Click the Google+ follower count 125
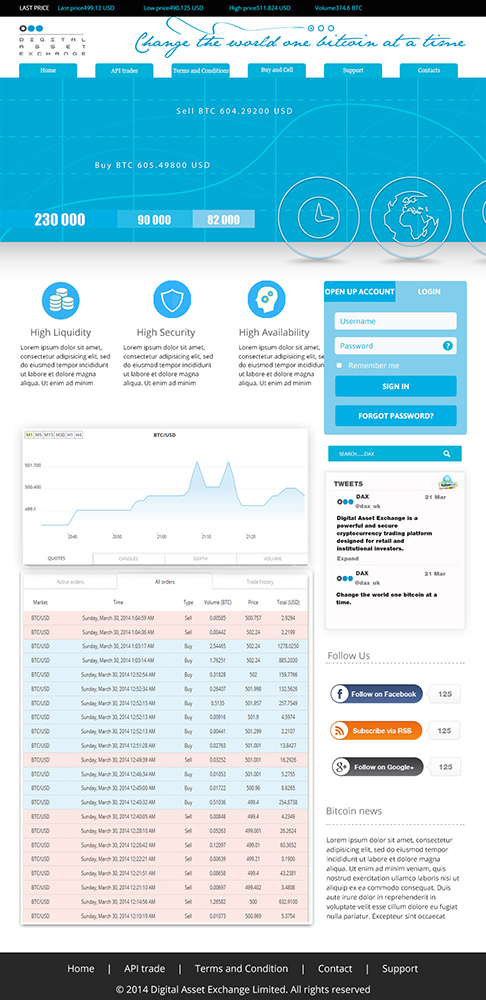 (x=445, y=767)
